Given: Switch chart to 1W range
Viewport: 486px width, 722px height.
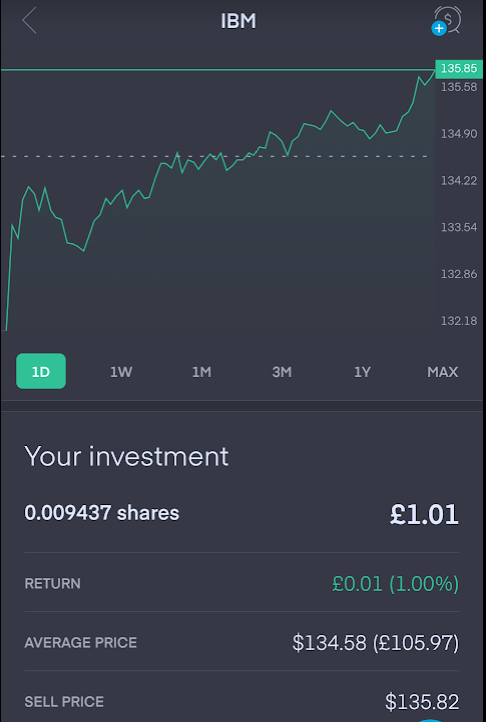Looking at the screenshot, I should tap(121, 372).
